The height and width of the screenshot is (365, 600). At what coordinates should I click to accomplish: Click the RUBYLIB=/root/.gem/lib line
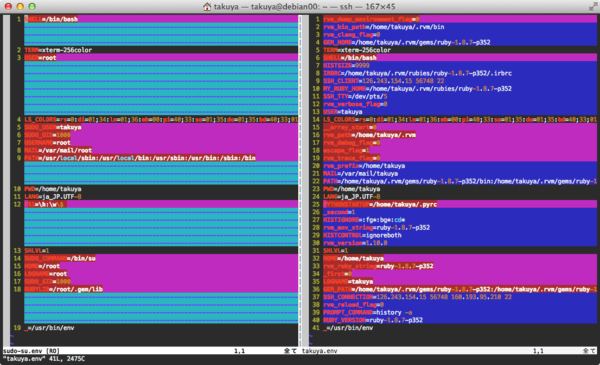point(64,289)
